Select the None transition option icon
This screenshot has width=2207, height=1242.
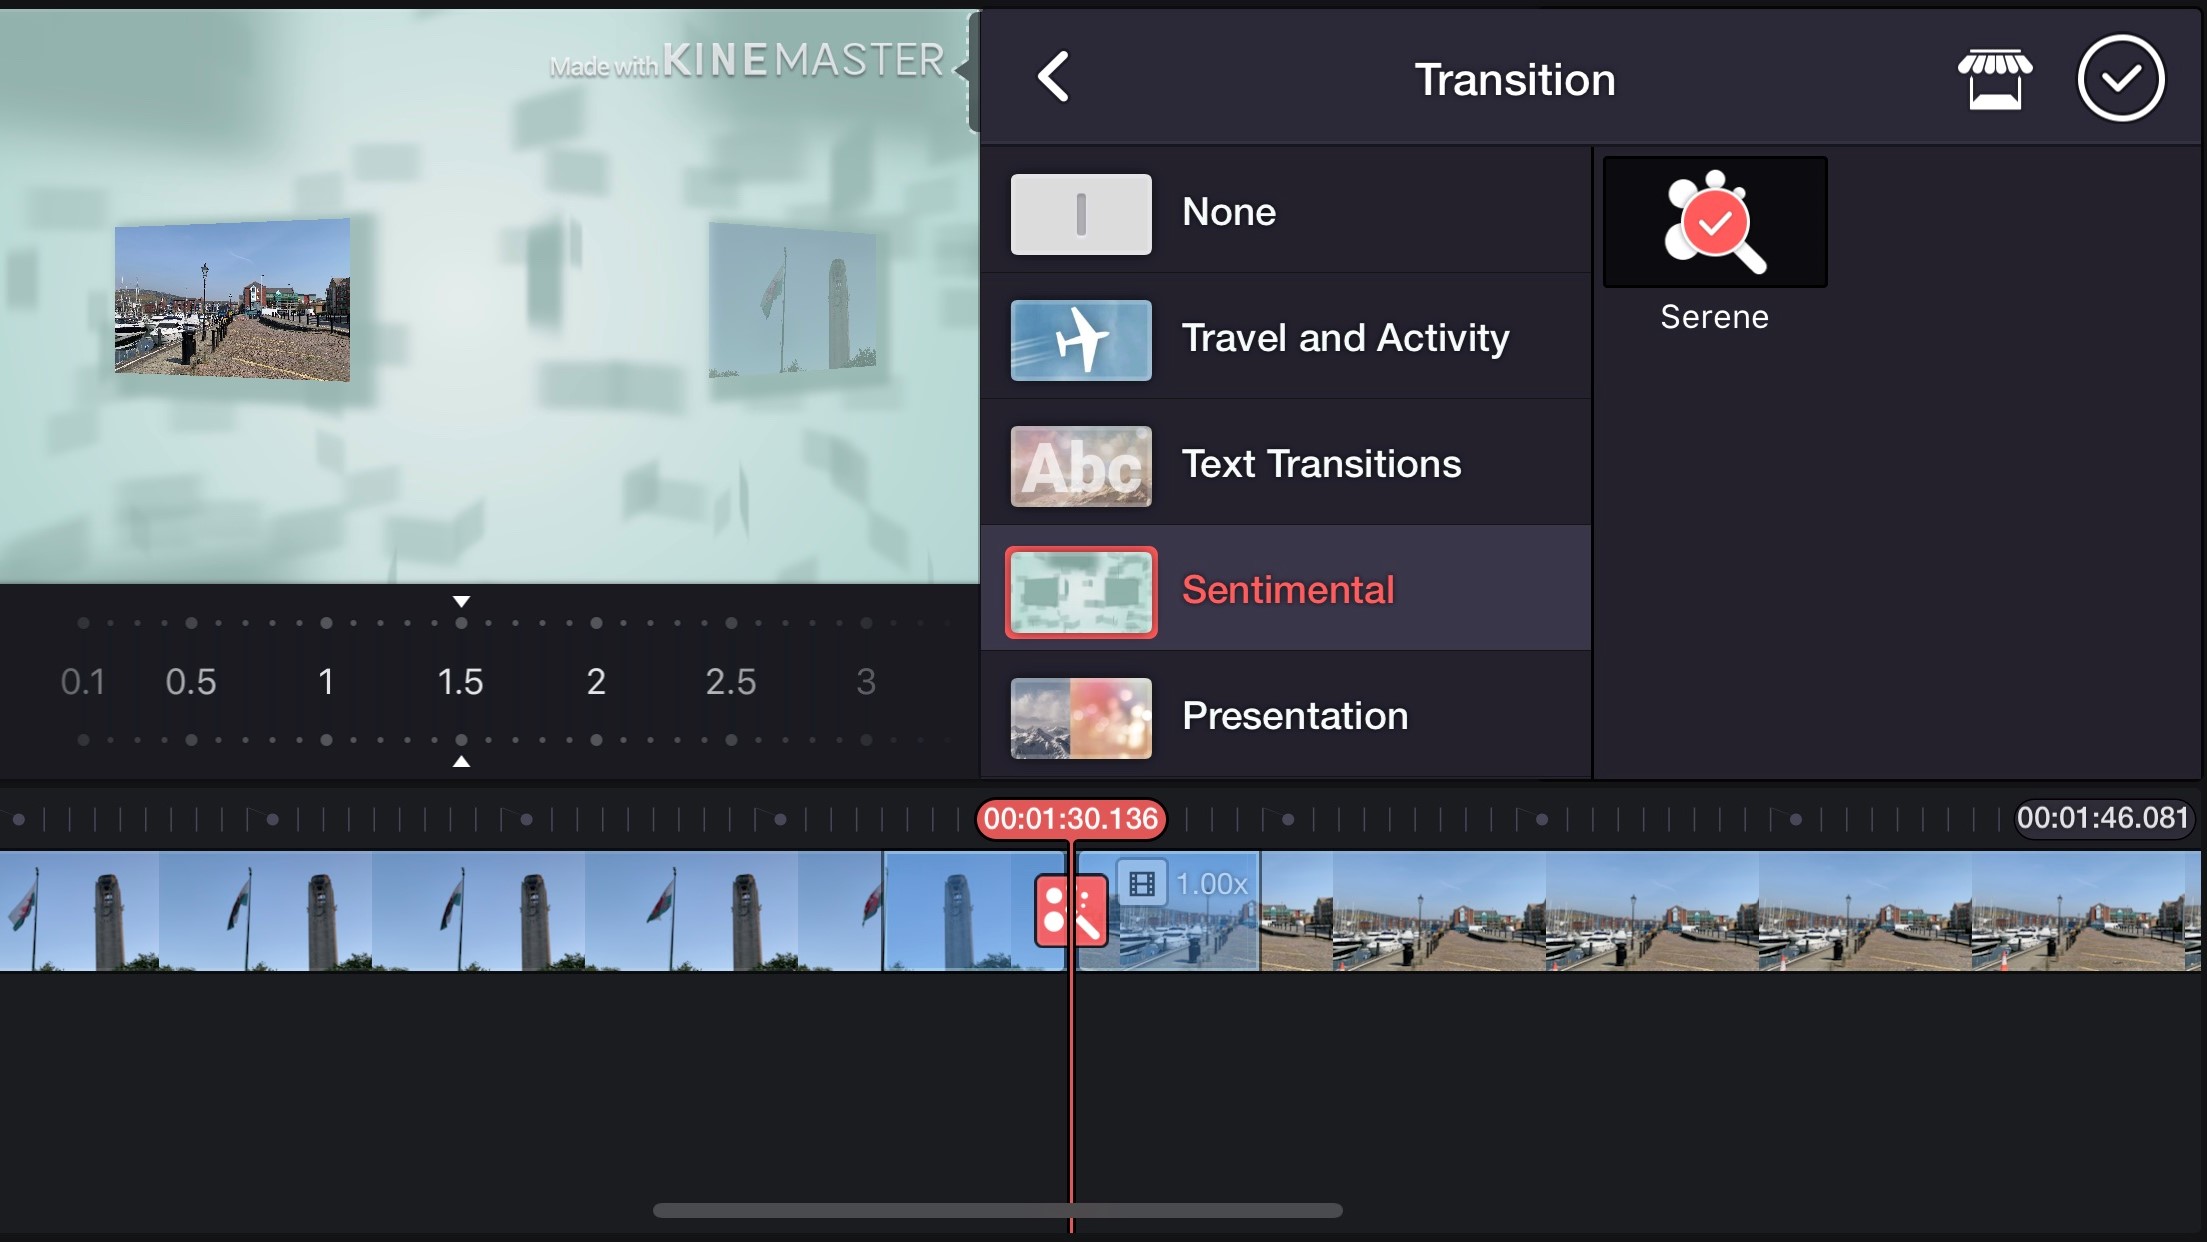[1079, 214]
